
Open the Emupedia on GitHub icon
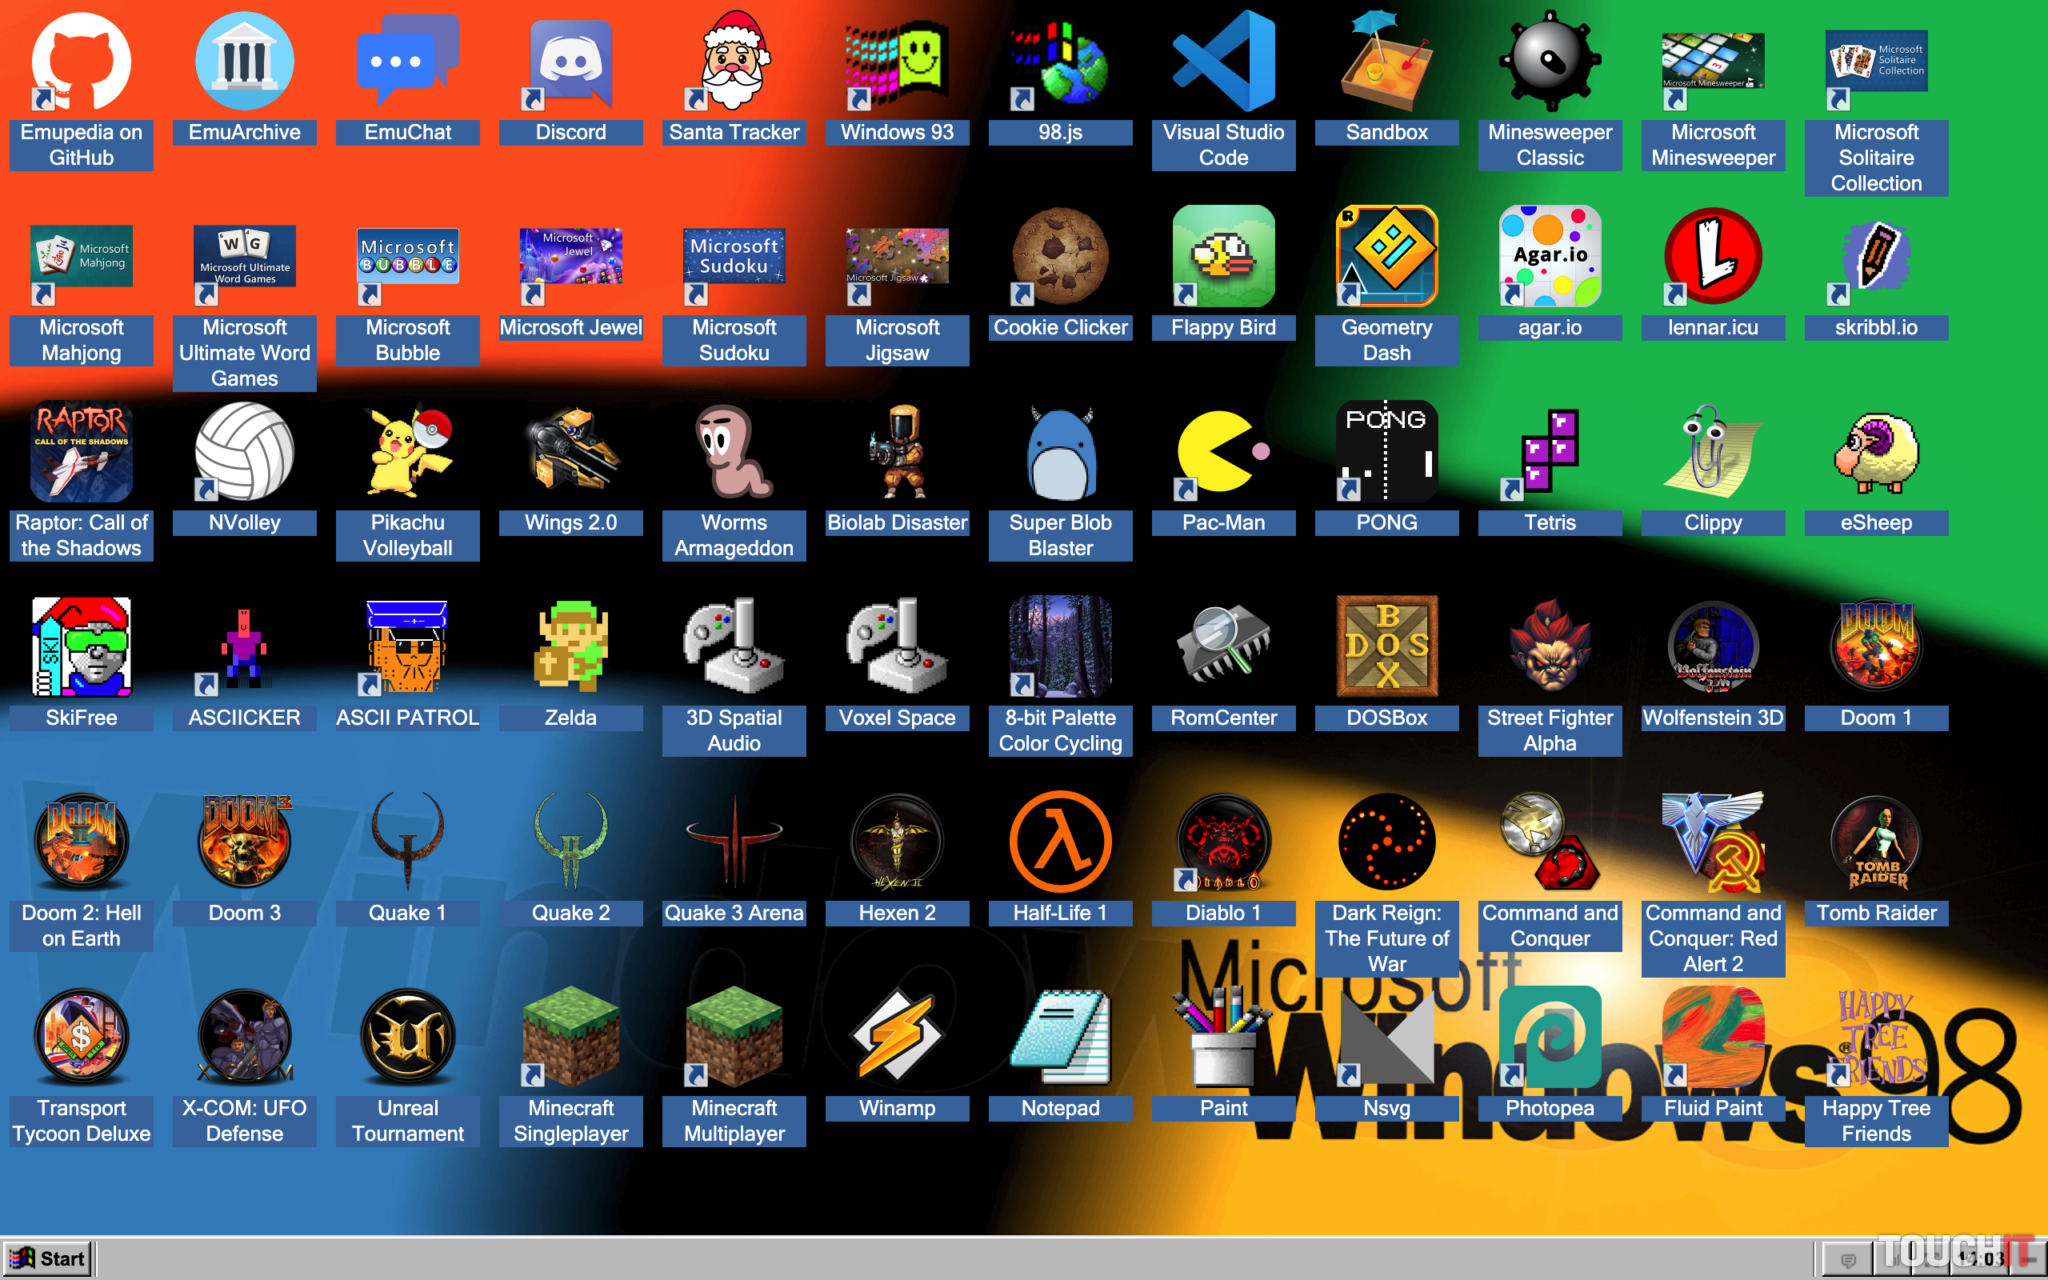[81, 62]
